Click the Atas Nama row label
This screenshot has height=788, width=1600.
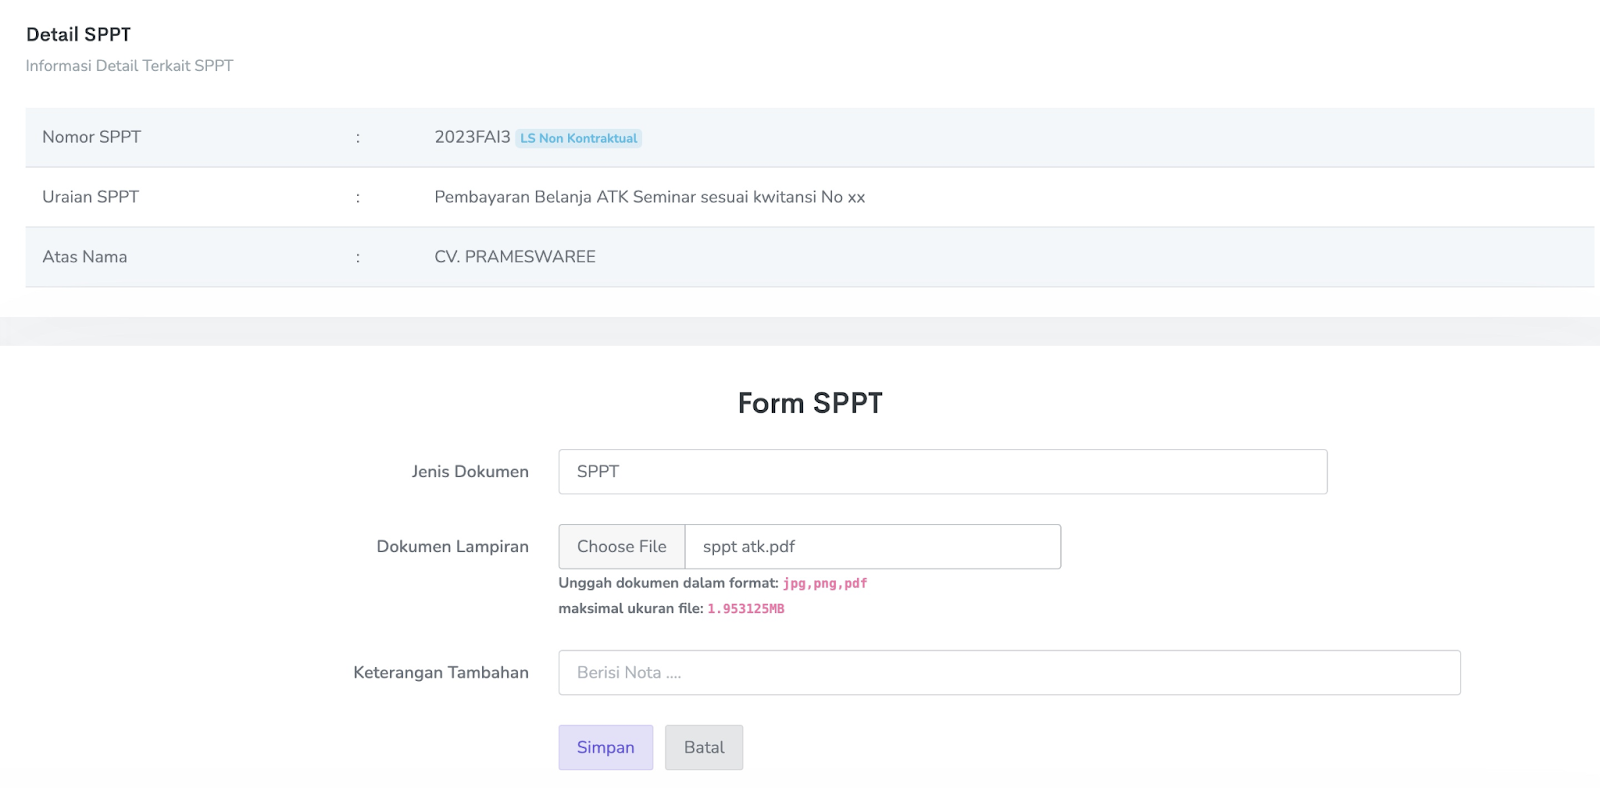point(84,257)
